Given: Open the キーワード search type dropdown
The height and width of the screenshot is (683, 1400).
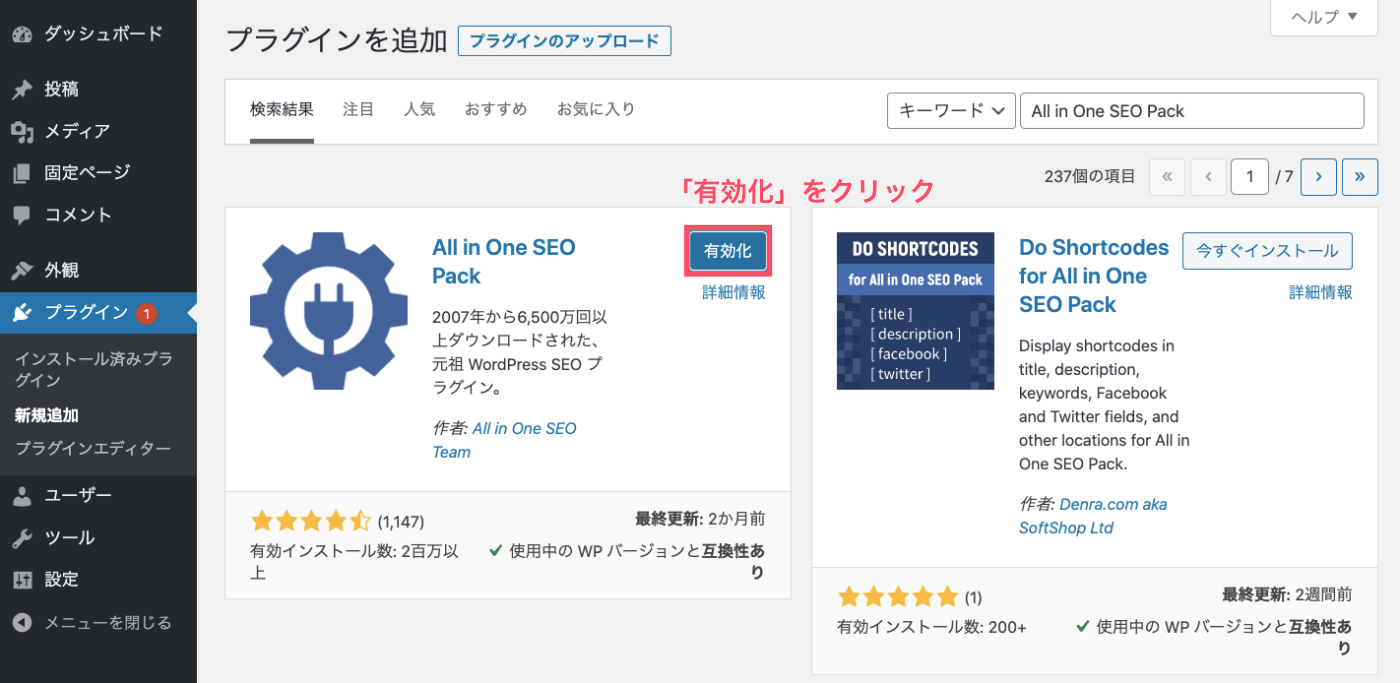Looking at the screenshot, I should click(x=951, y=111).
